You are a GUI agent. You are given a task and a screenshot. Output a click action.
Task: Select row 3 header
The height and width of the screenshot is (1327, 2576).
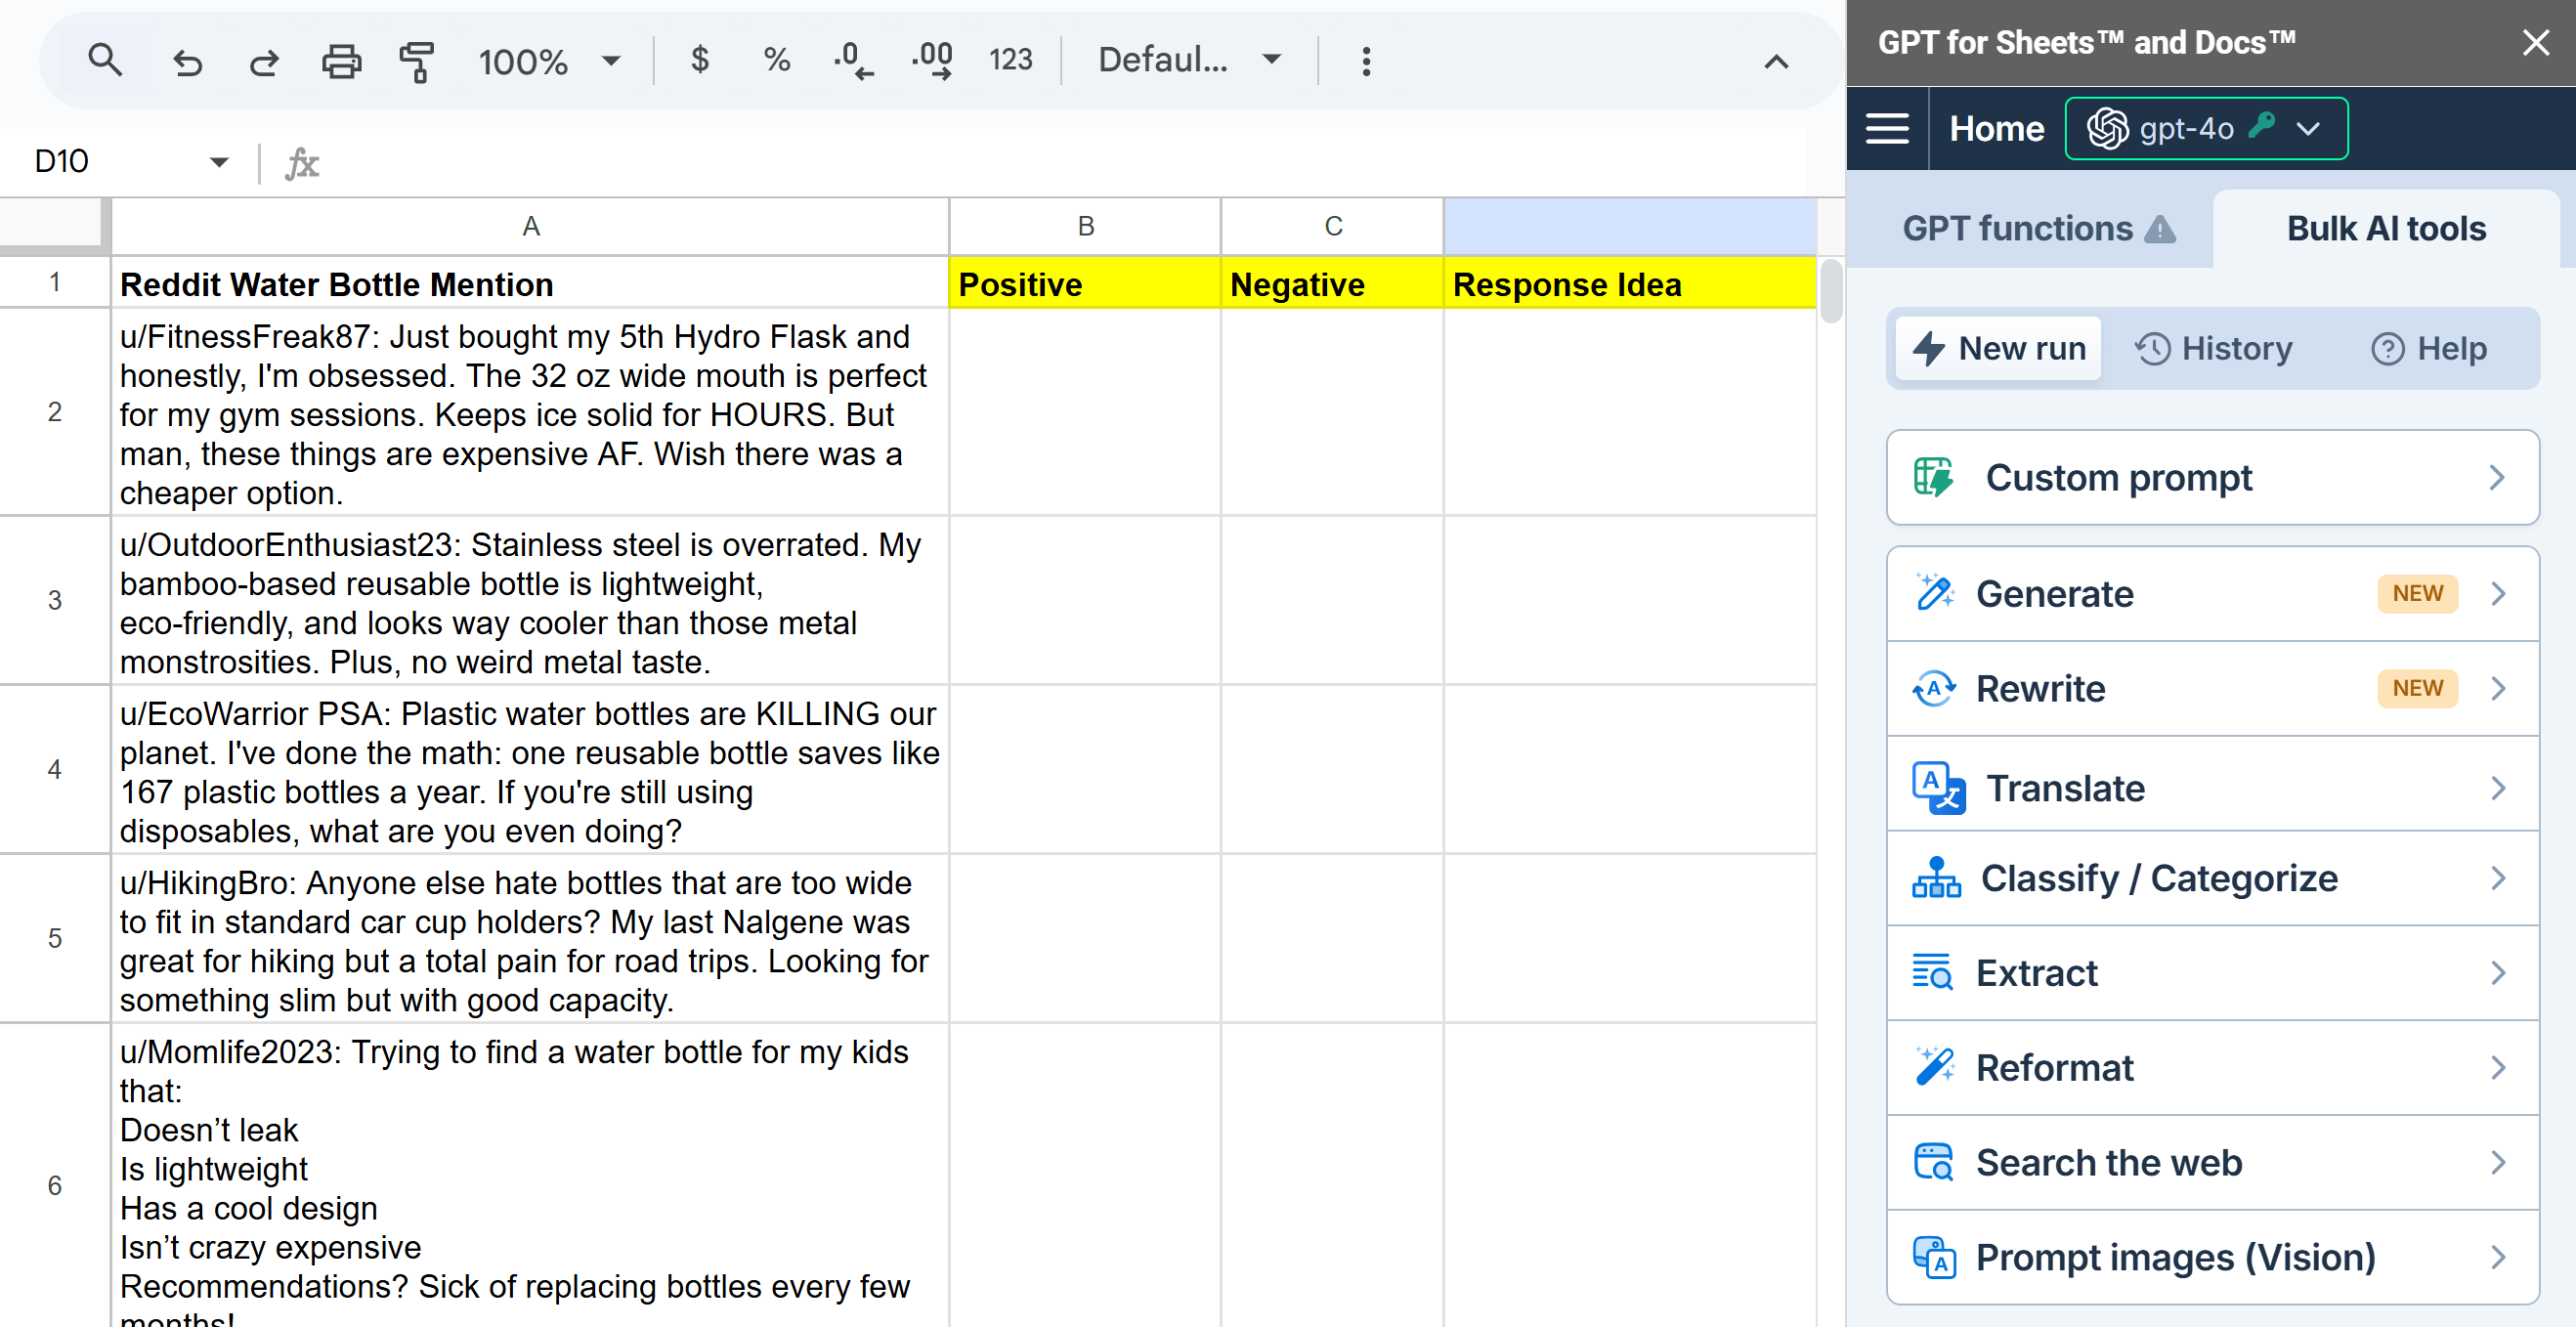[55, 600]
